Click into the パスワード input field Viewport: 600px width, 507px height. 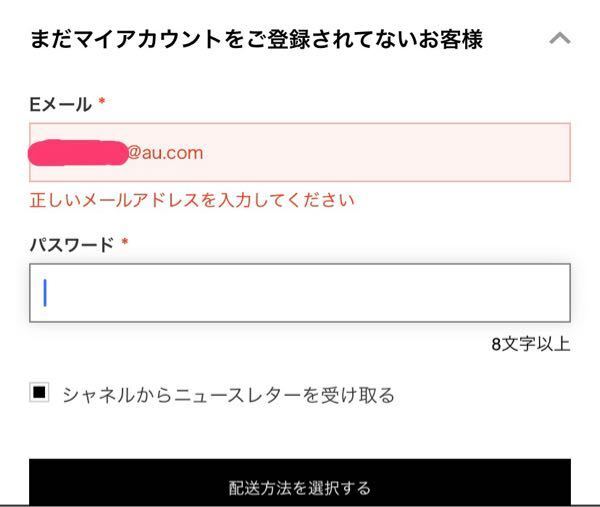click(x=300, y=293)
